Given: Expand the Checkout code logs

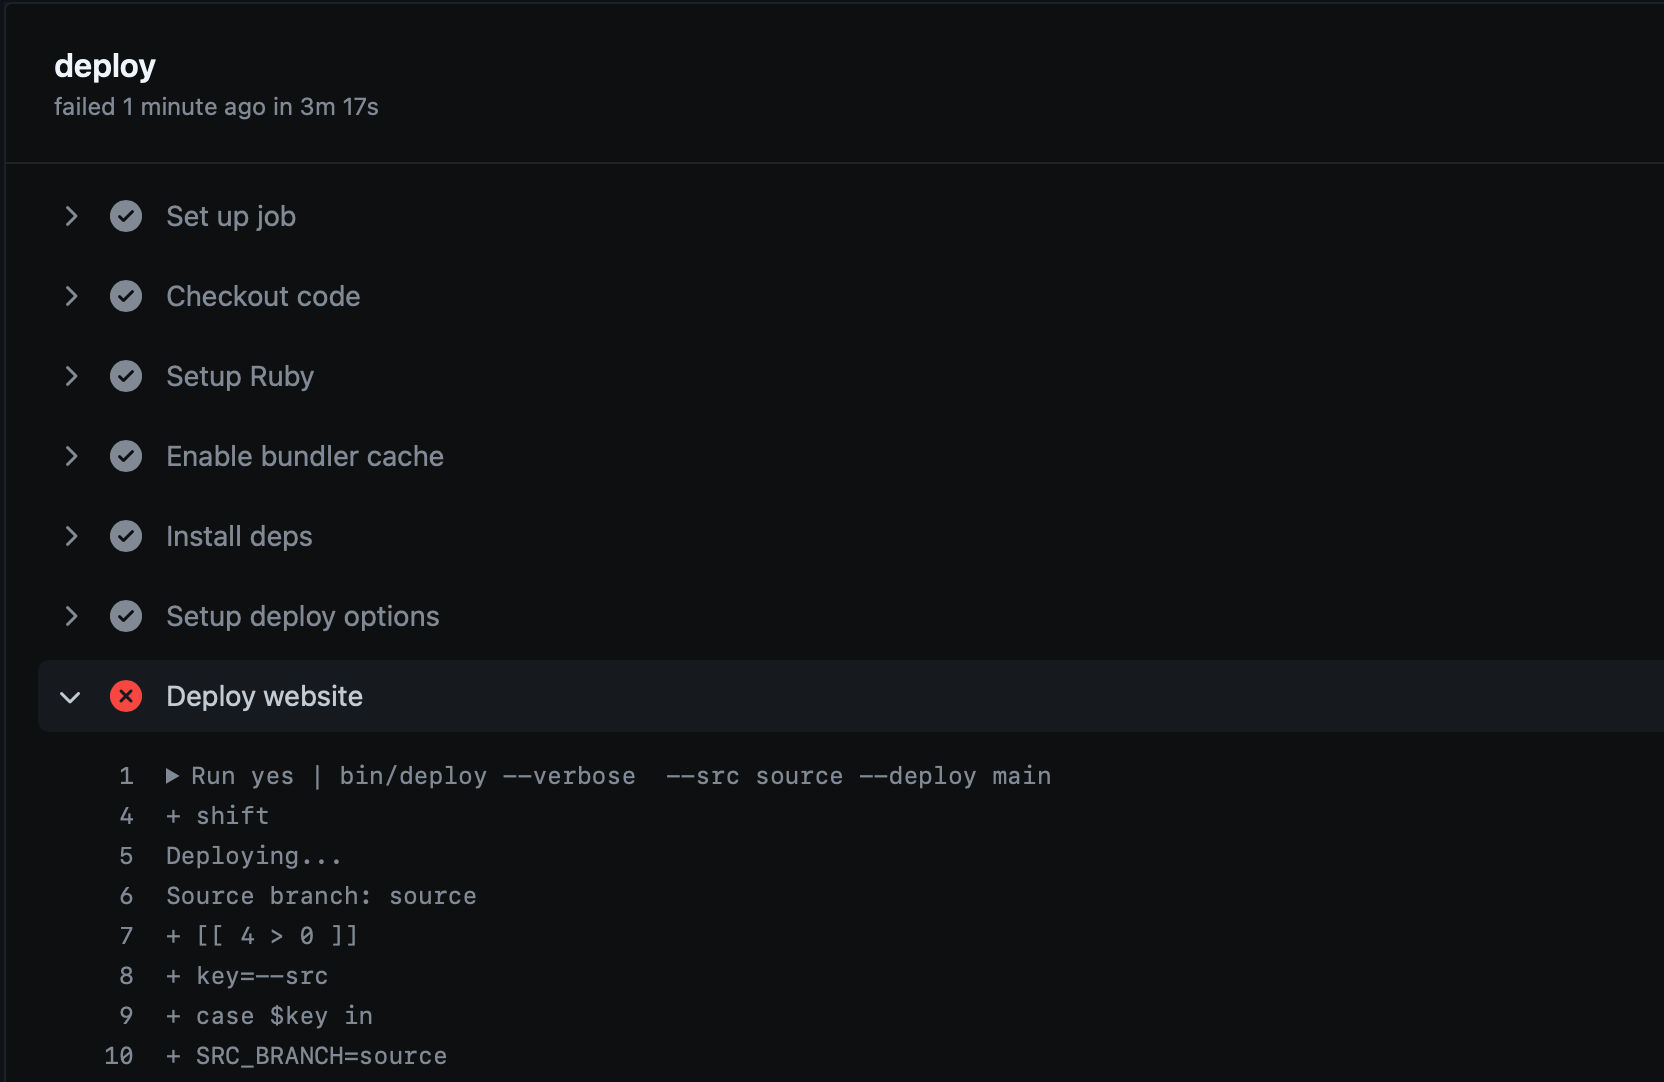Looking at the screenshot, I should [71, 296].
